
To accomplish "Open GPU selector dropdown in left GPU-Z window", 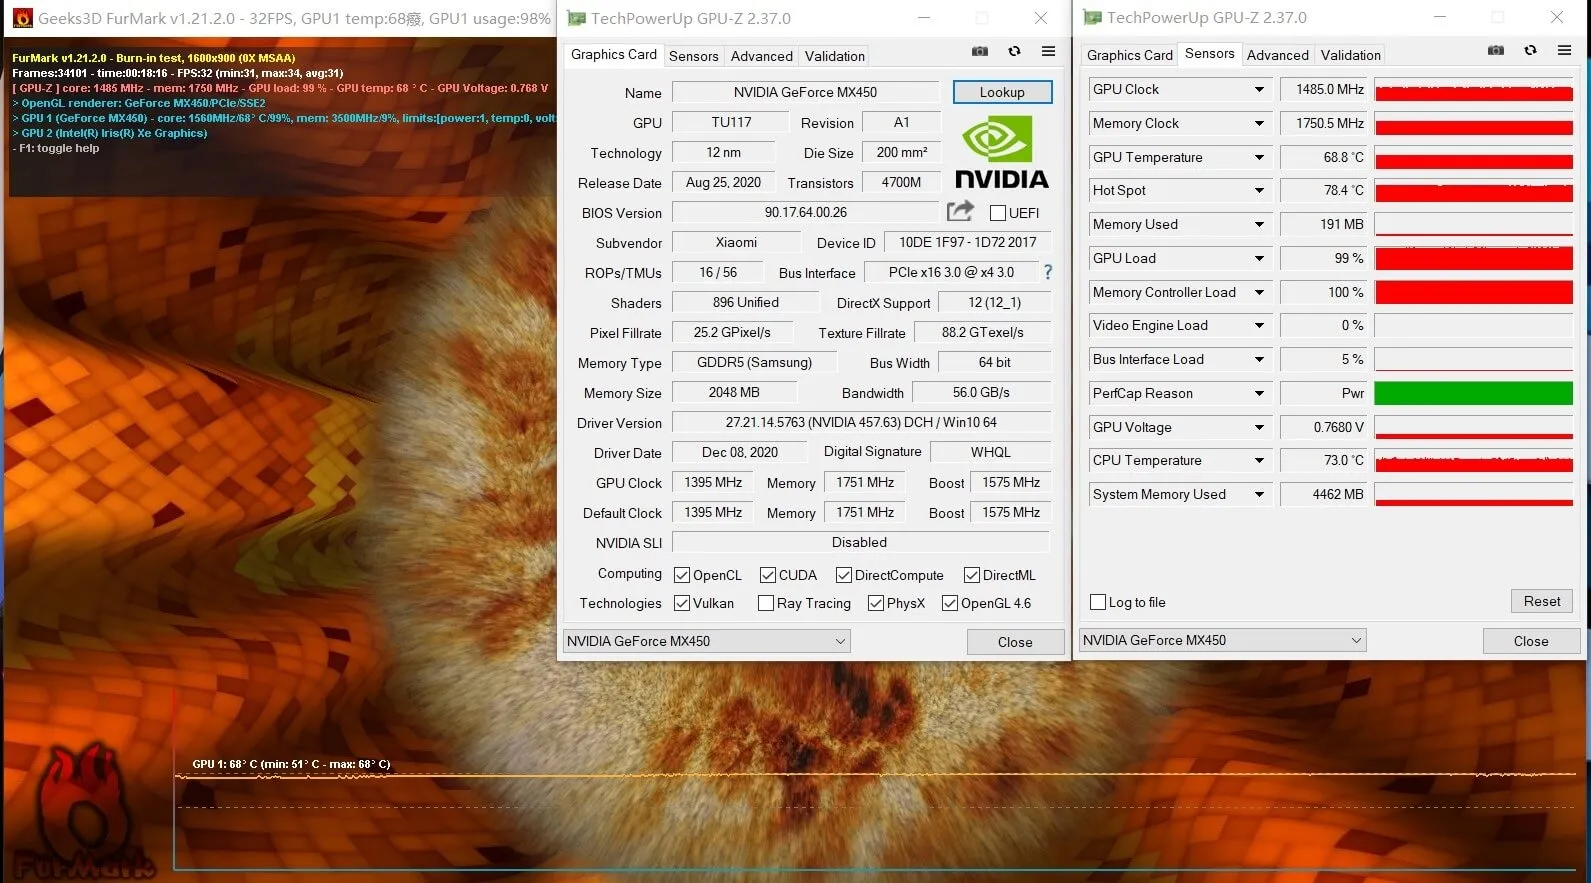I will (706, 641).
